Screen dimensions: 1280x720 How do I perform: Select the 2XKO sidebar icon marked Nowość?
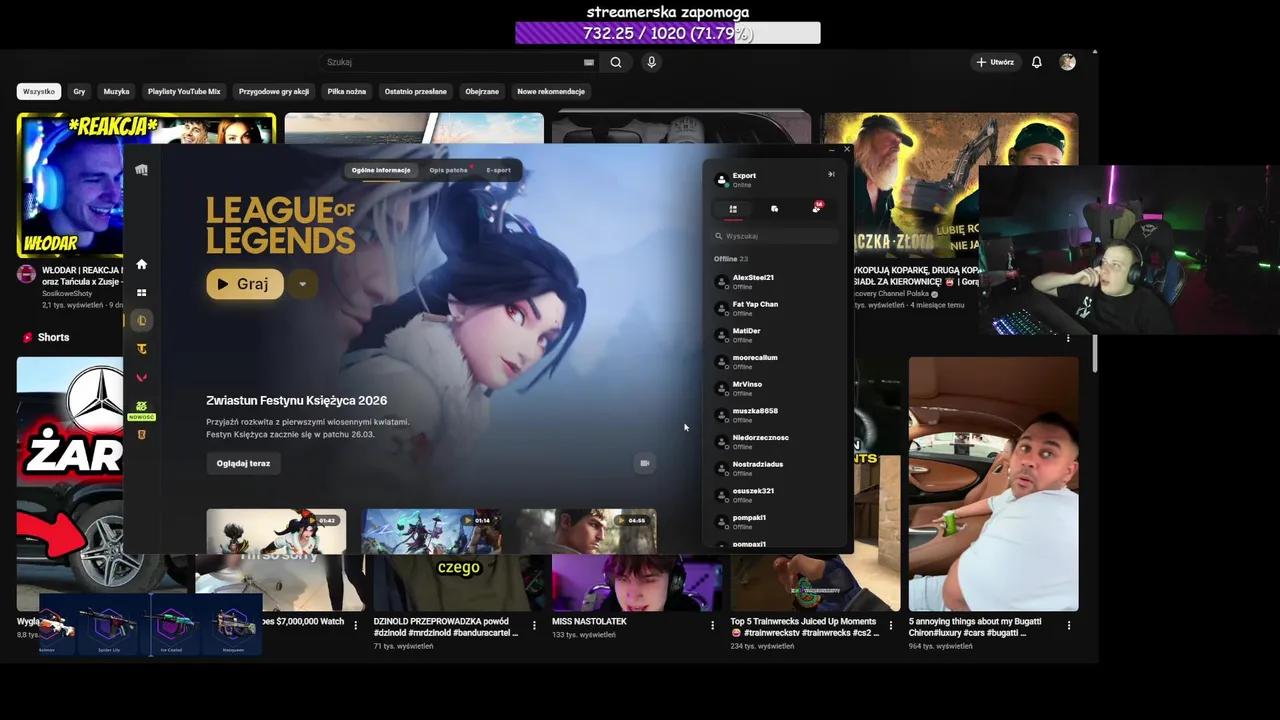(141, 410)
